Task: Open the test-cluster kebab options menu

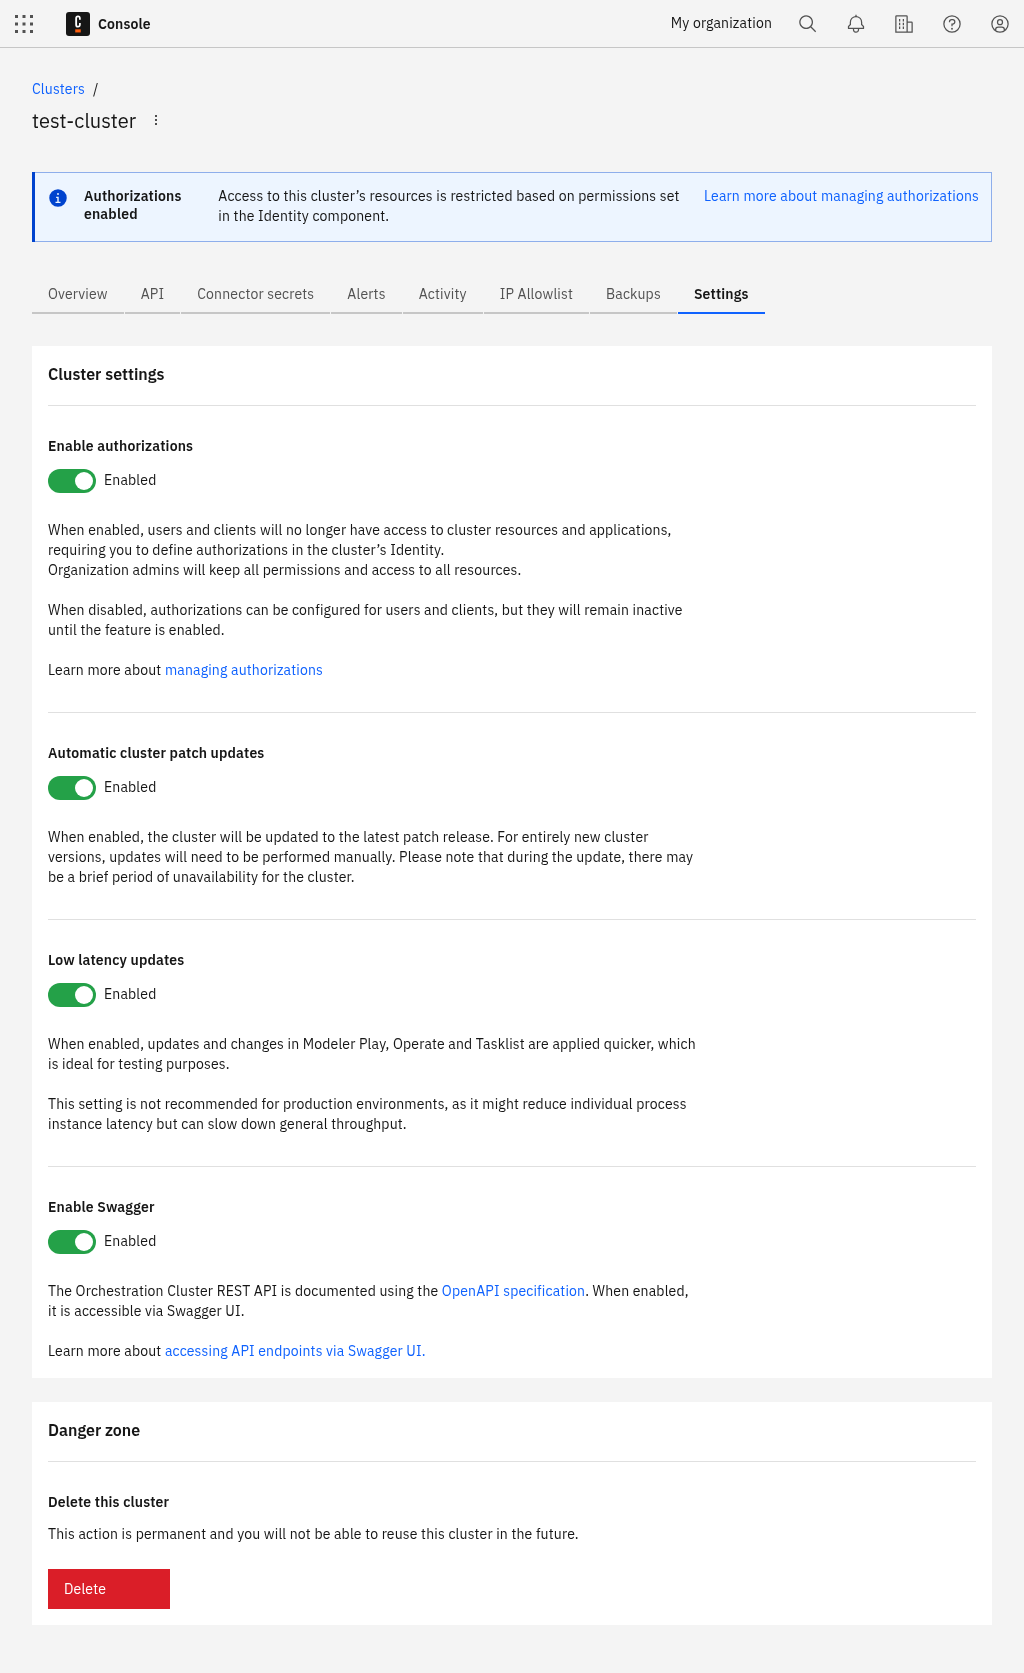Action: point(156,119)
